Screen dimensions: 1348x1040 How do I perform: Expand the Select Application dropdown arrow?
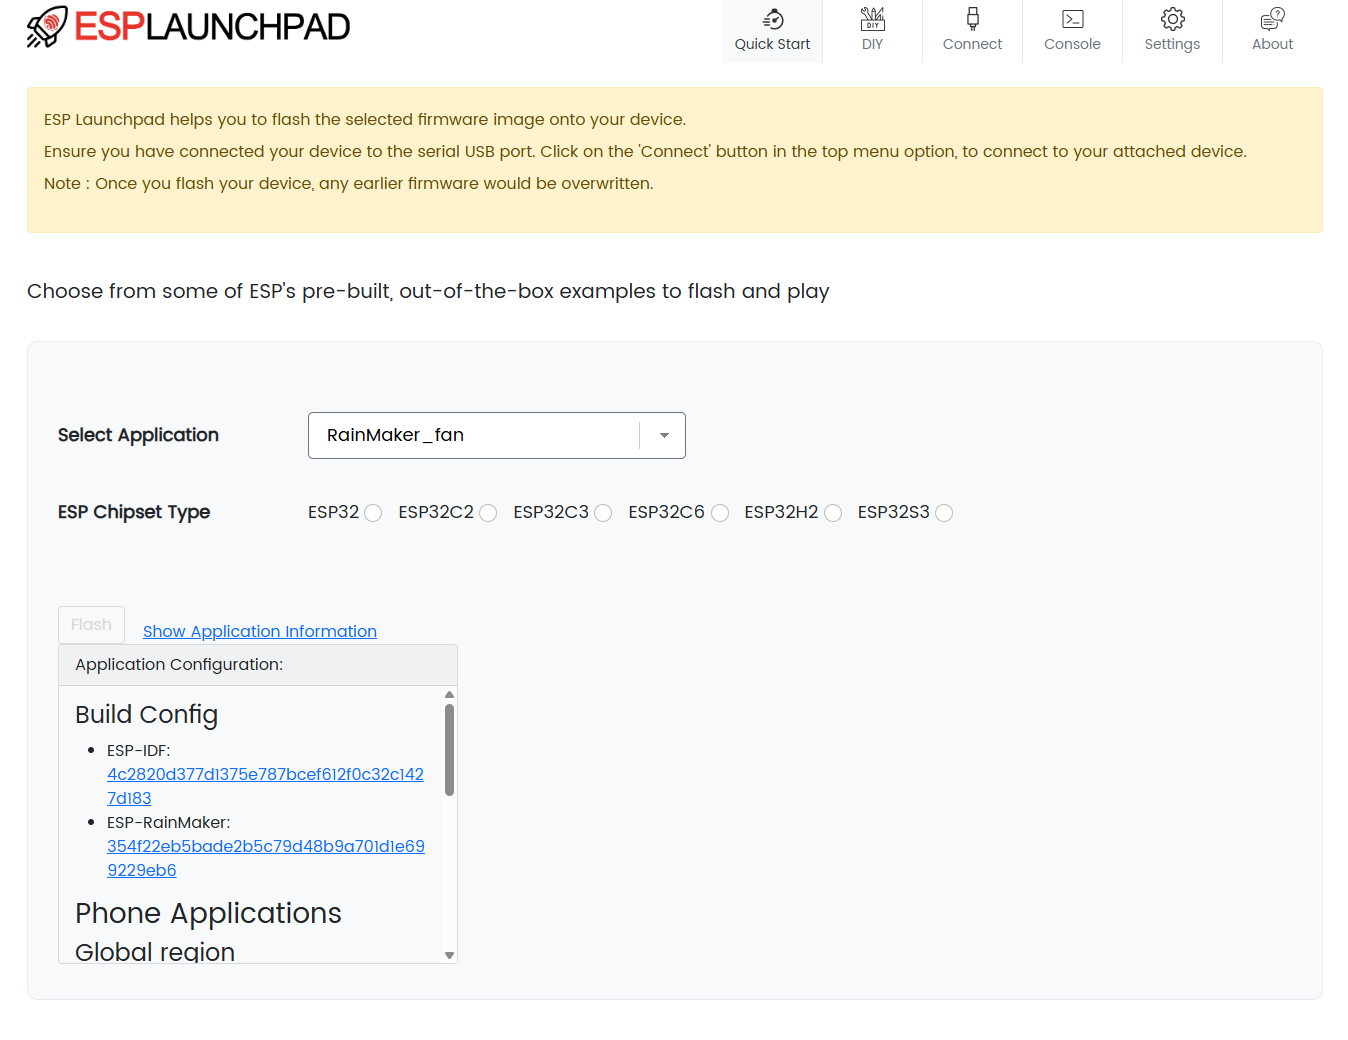664,436
